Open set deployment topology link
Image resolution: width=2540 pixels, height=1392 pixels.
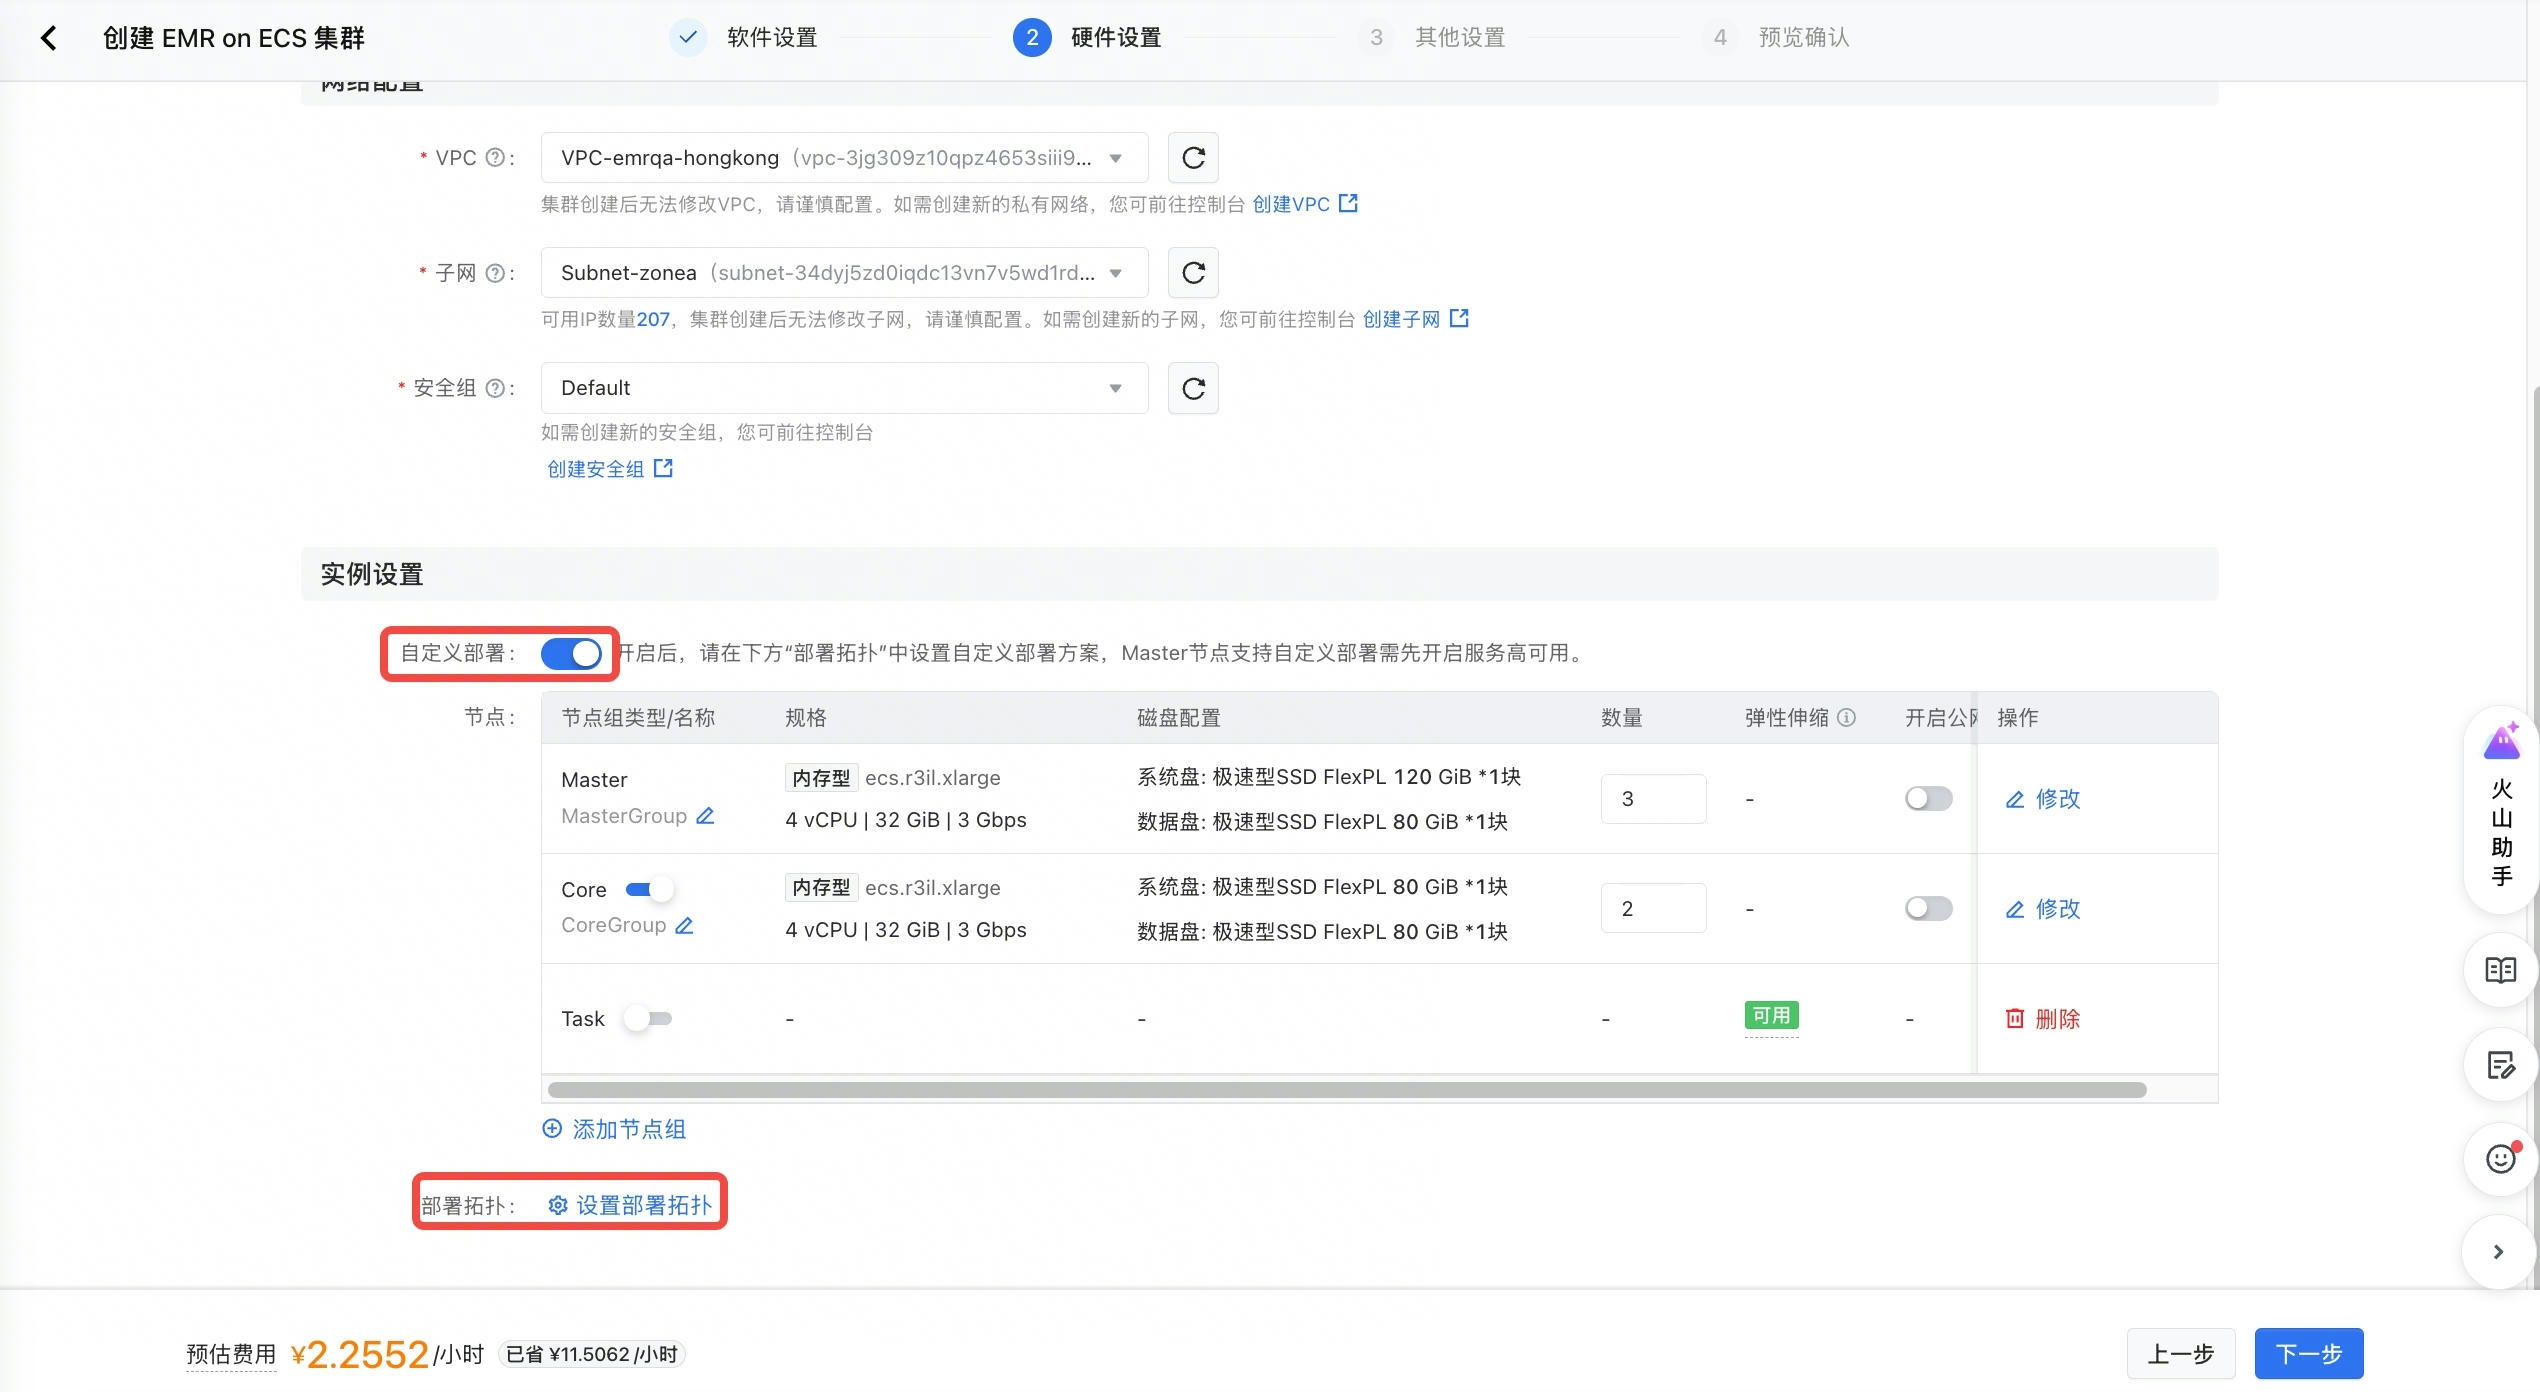coord(630,1206)
